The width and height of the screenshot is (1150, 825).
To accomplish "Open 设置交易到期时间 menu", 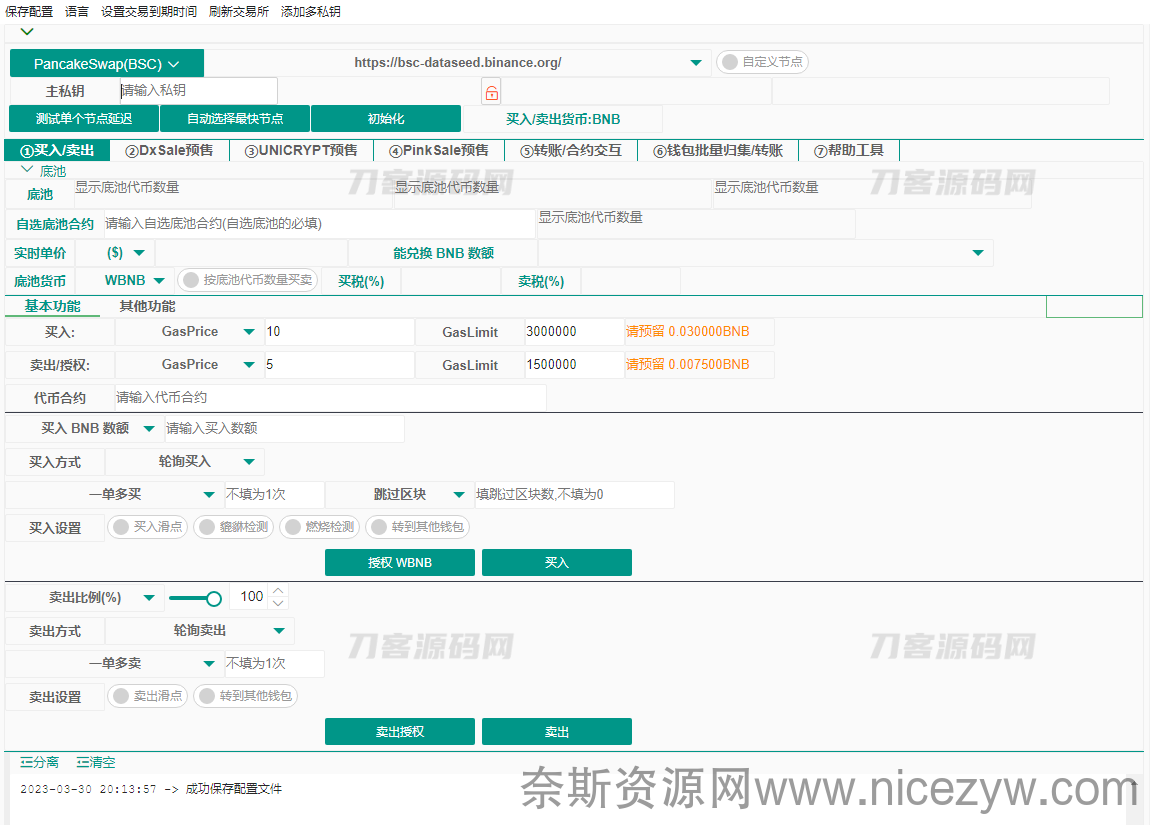I will 149,12.
